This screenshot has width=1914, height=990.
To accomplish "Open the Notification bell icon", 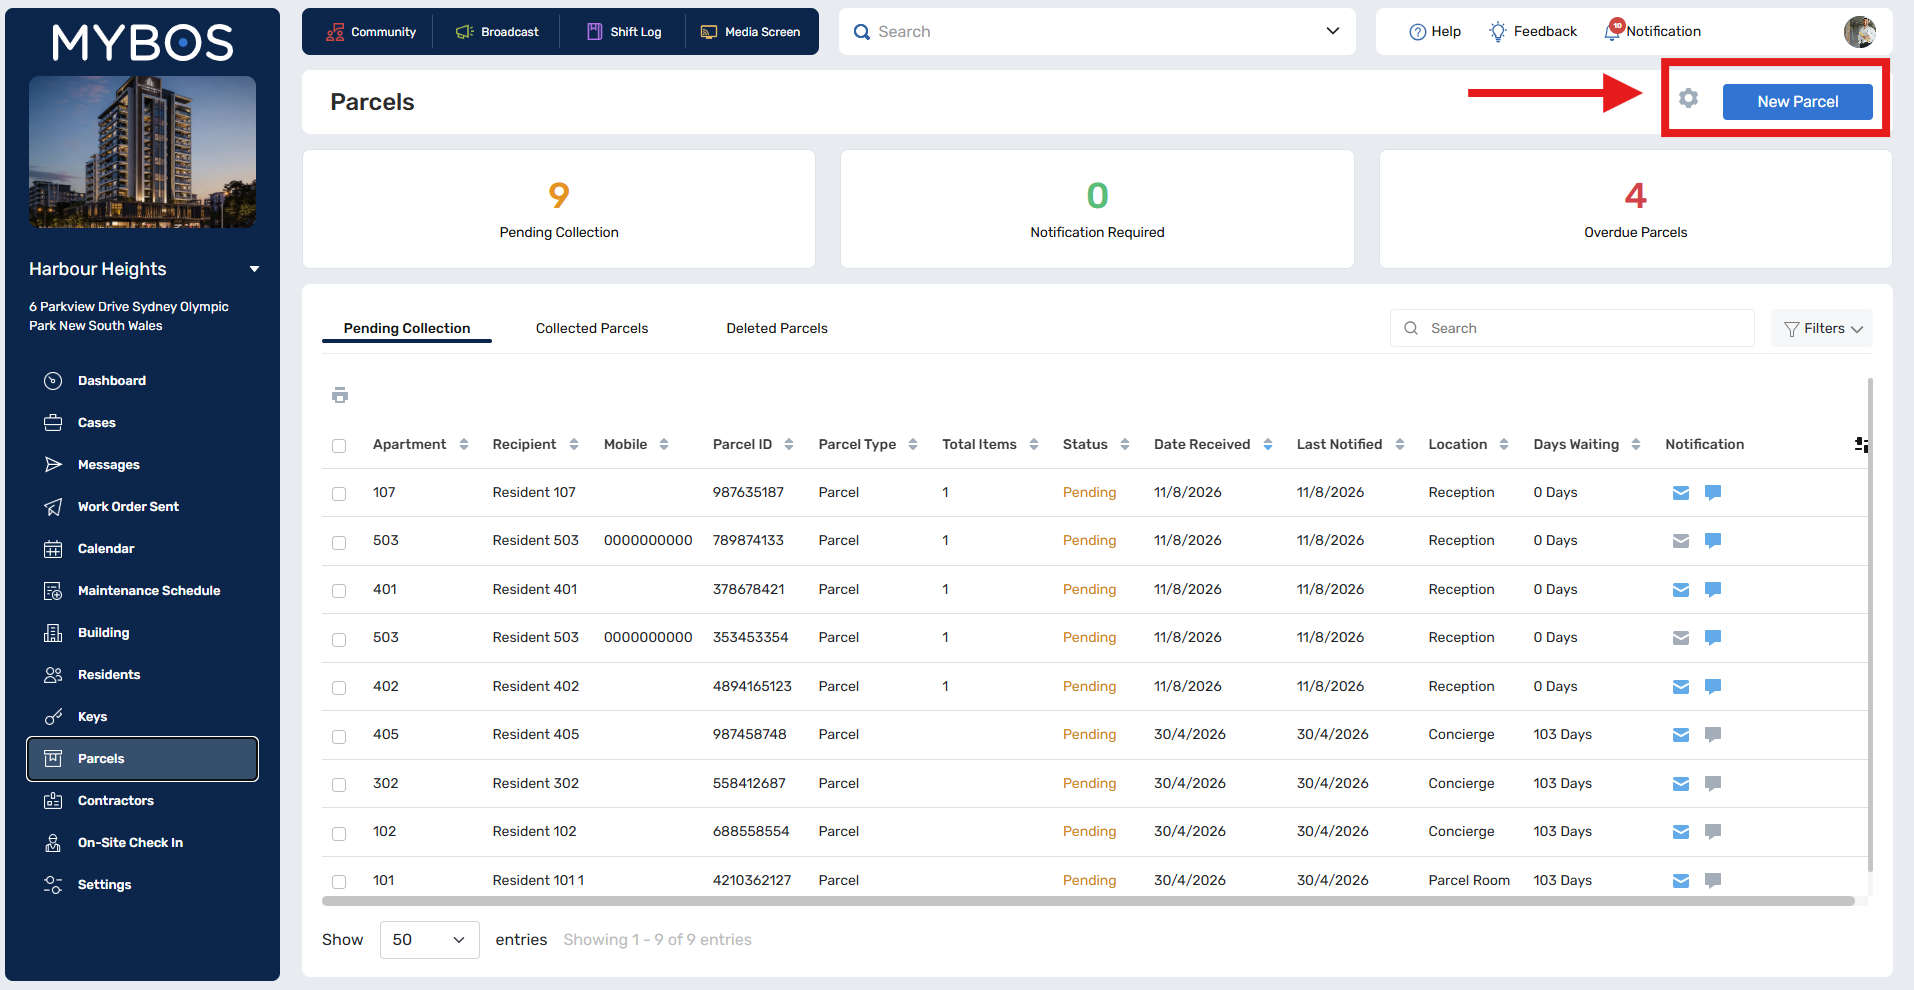I will pos(1613,30).
